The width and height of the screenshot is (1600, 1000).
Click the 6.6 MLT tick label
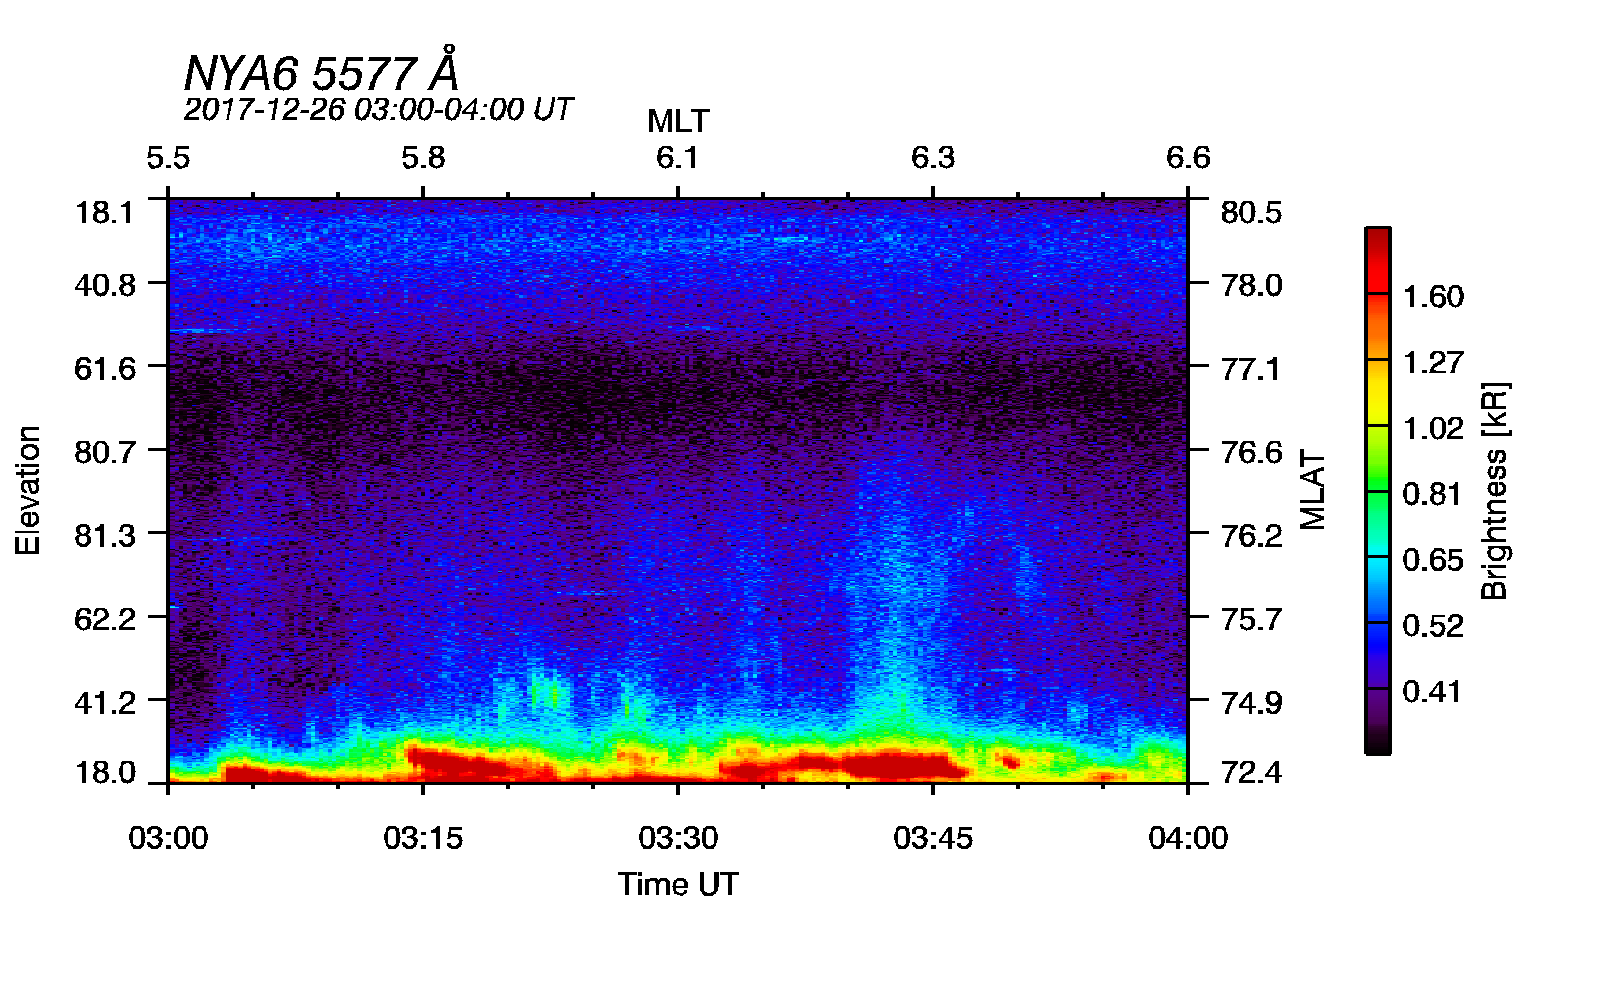(1188, 158)
